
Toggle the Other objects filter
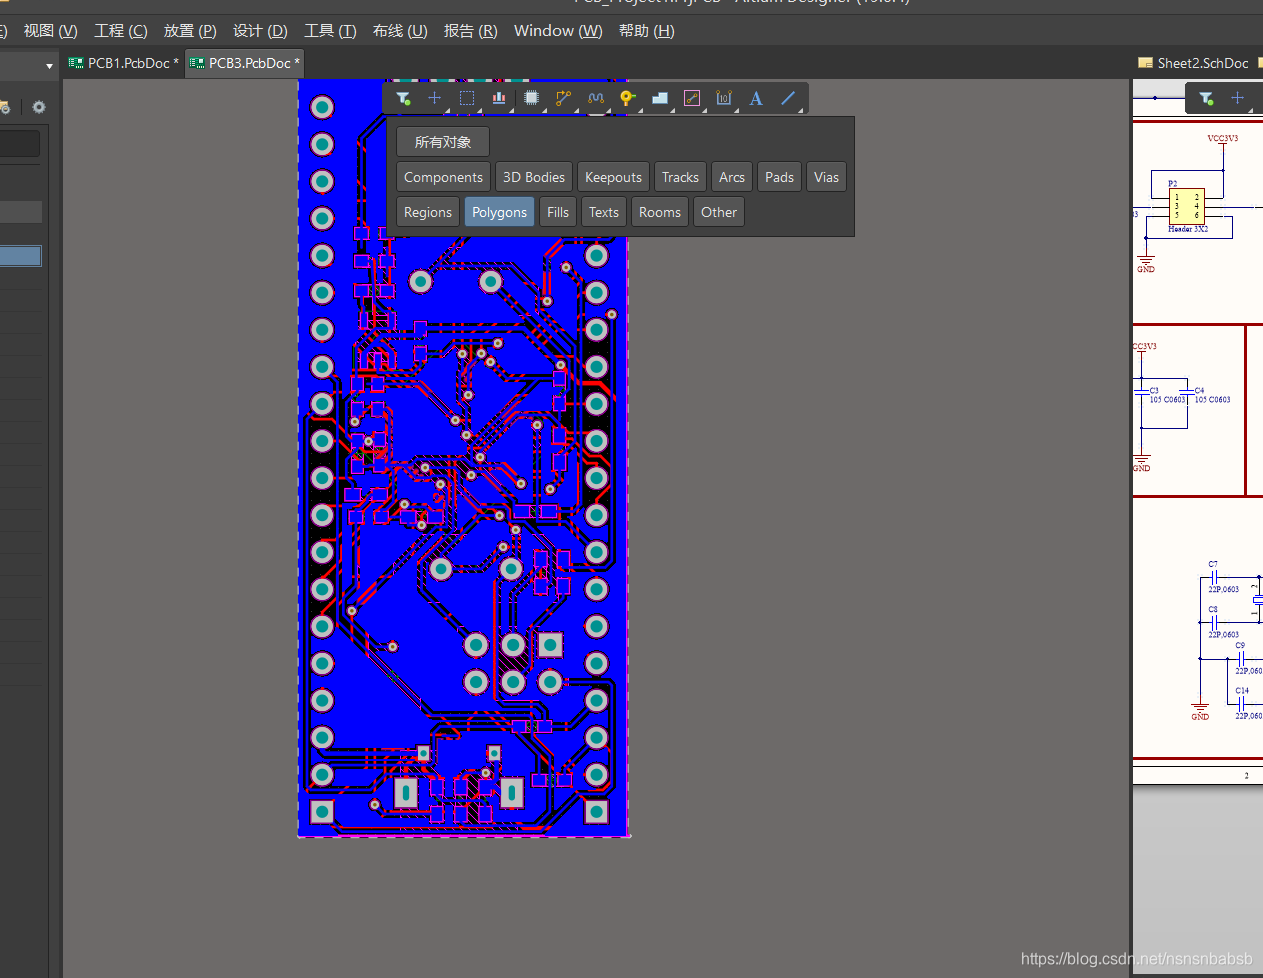coord(719,212)
